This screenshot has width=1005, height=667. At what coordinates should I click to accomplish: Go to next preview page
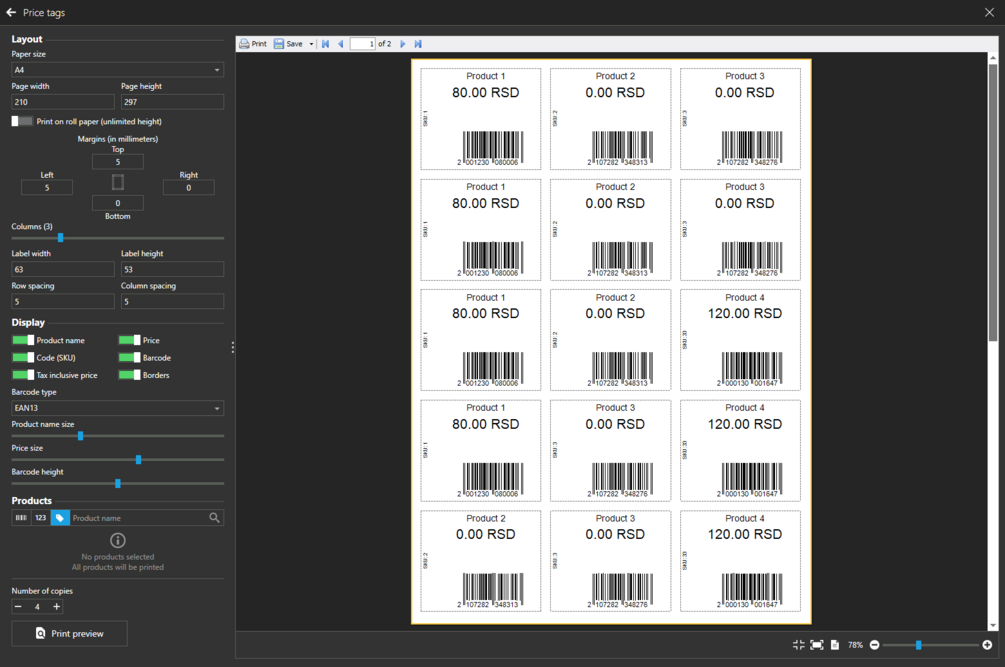403,44
